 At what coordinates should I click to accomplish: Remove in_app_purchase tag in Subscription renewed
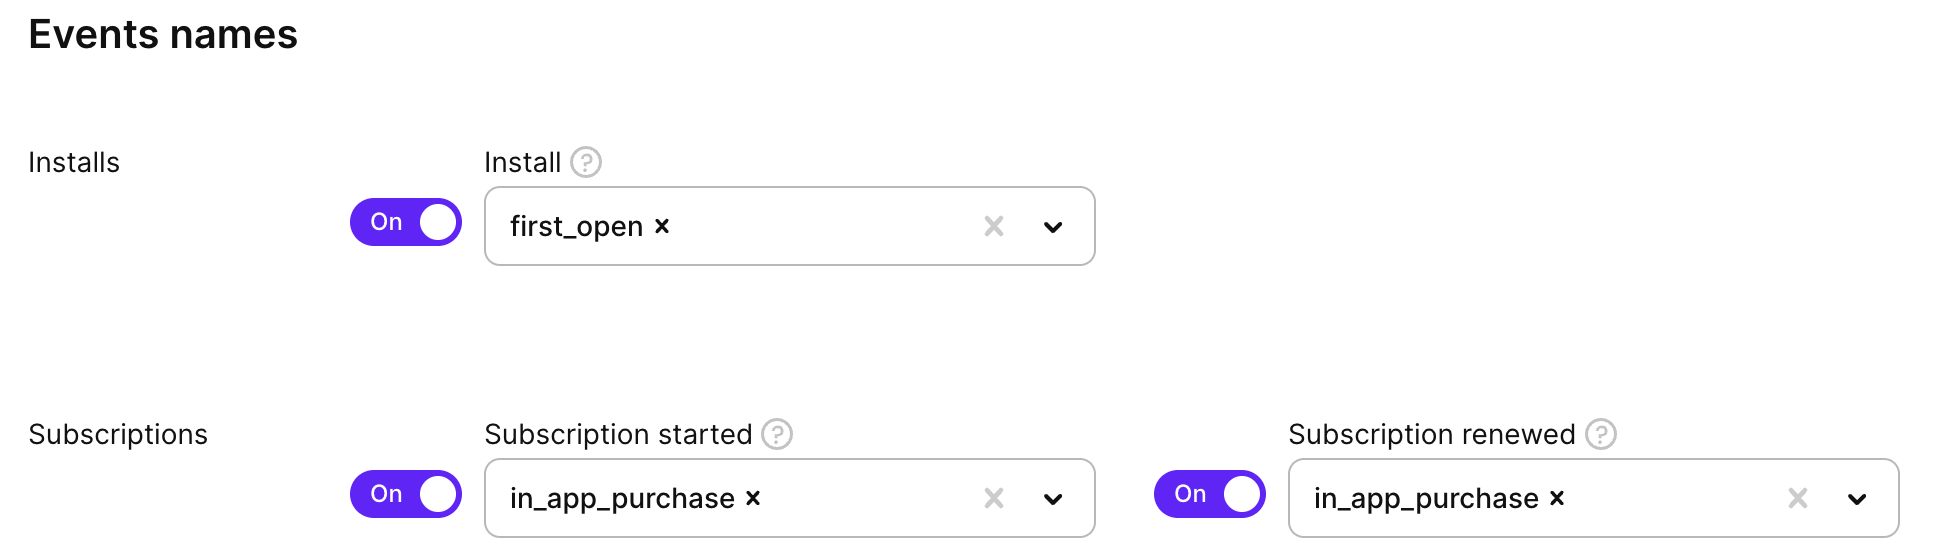click(1557, 498)
